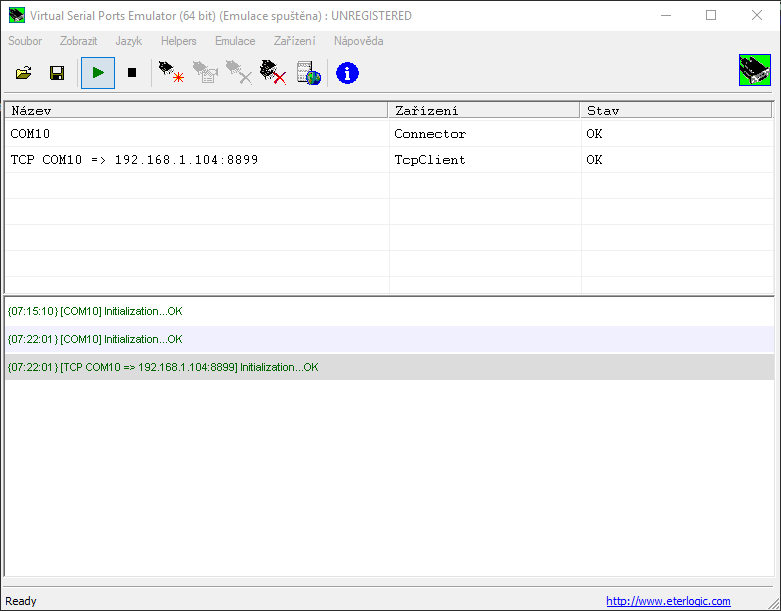Sort by the Stav column header
This screenshot has width=781, height=611.
pos(676,110)
